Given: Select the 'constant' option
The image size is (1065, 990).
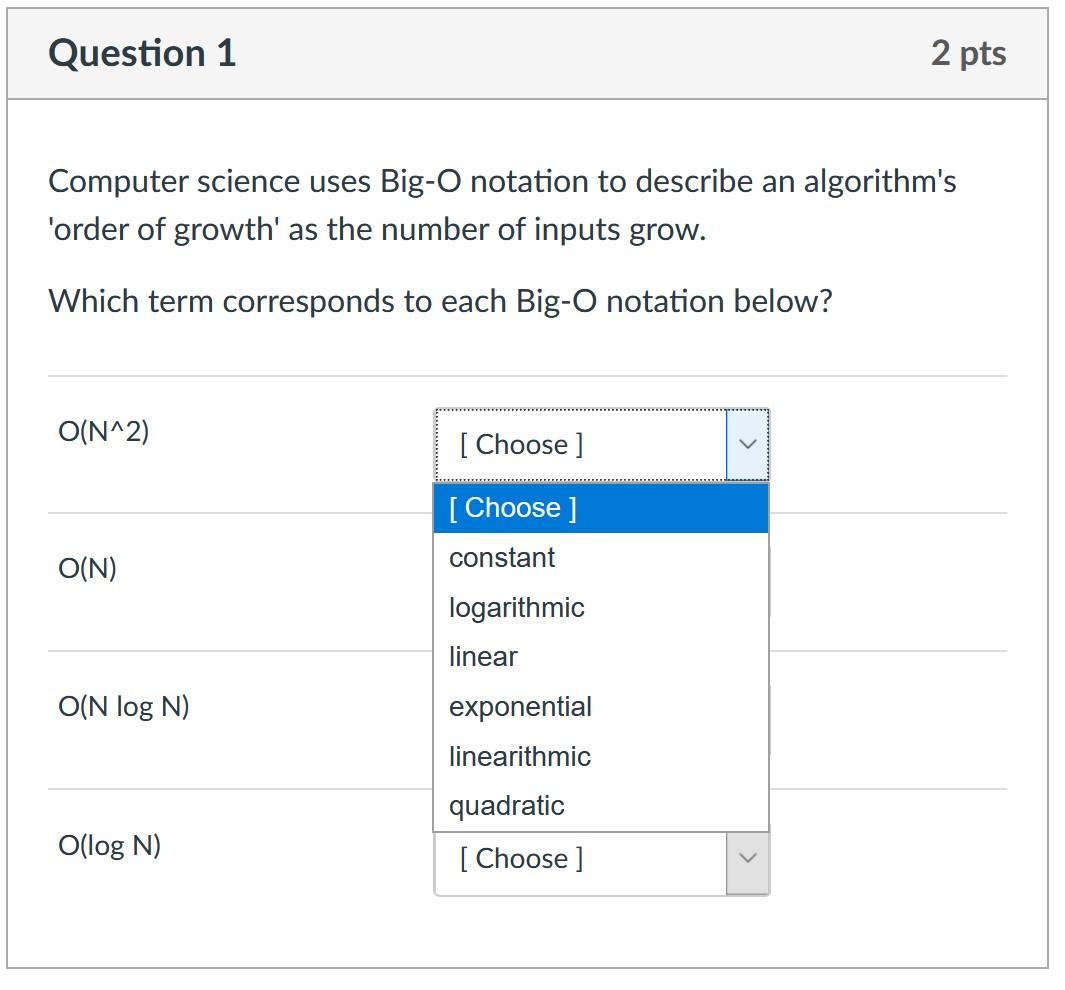Looking at the screenshot, I should 600,557.
